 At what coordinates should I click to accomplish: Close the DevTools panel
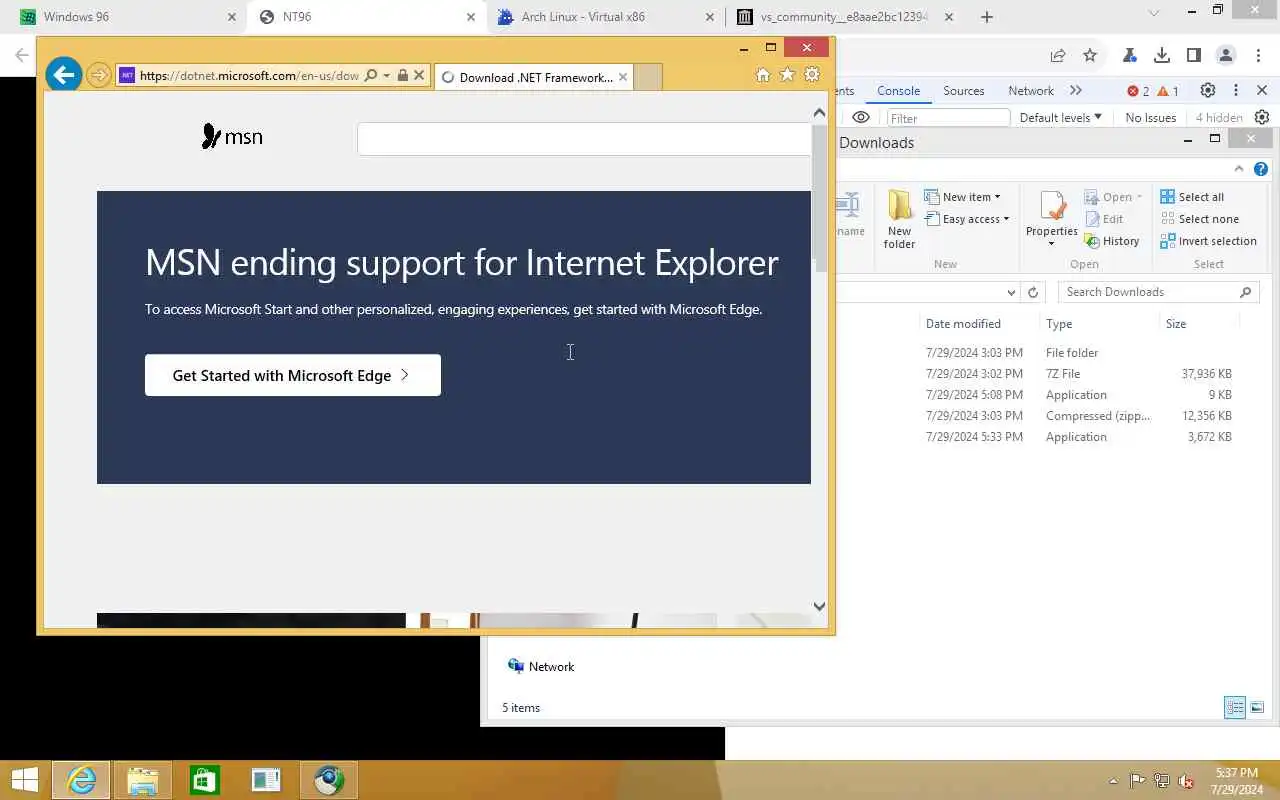coord(1262,91)
